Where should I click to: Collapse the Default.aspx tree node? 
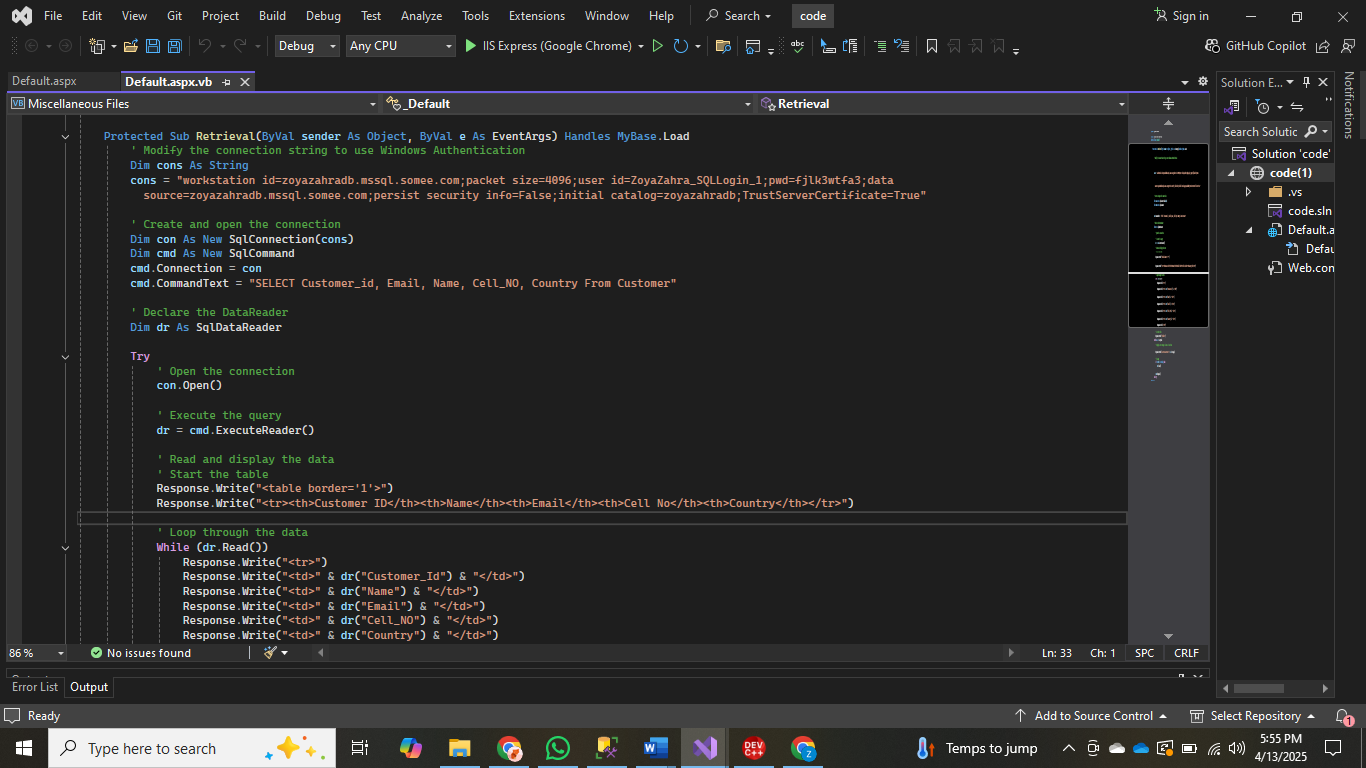1248,230
